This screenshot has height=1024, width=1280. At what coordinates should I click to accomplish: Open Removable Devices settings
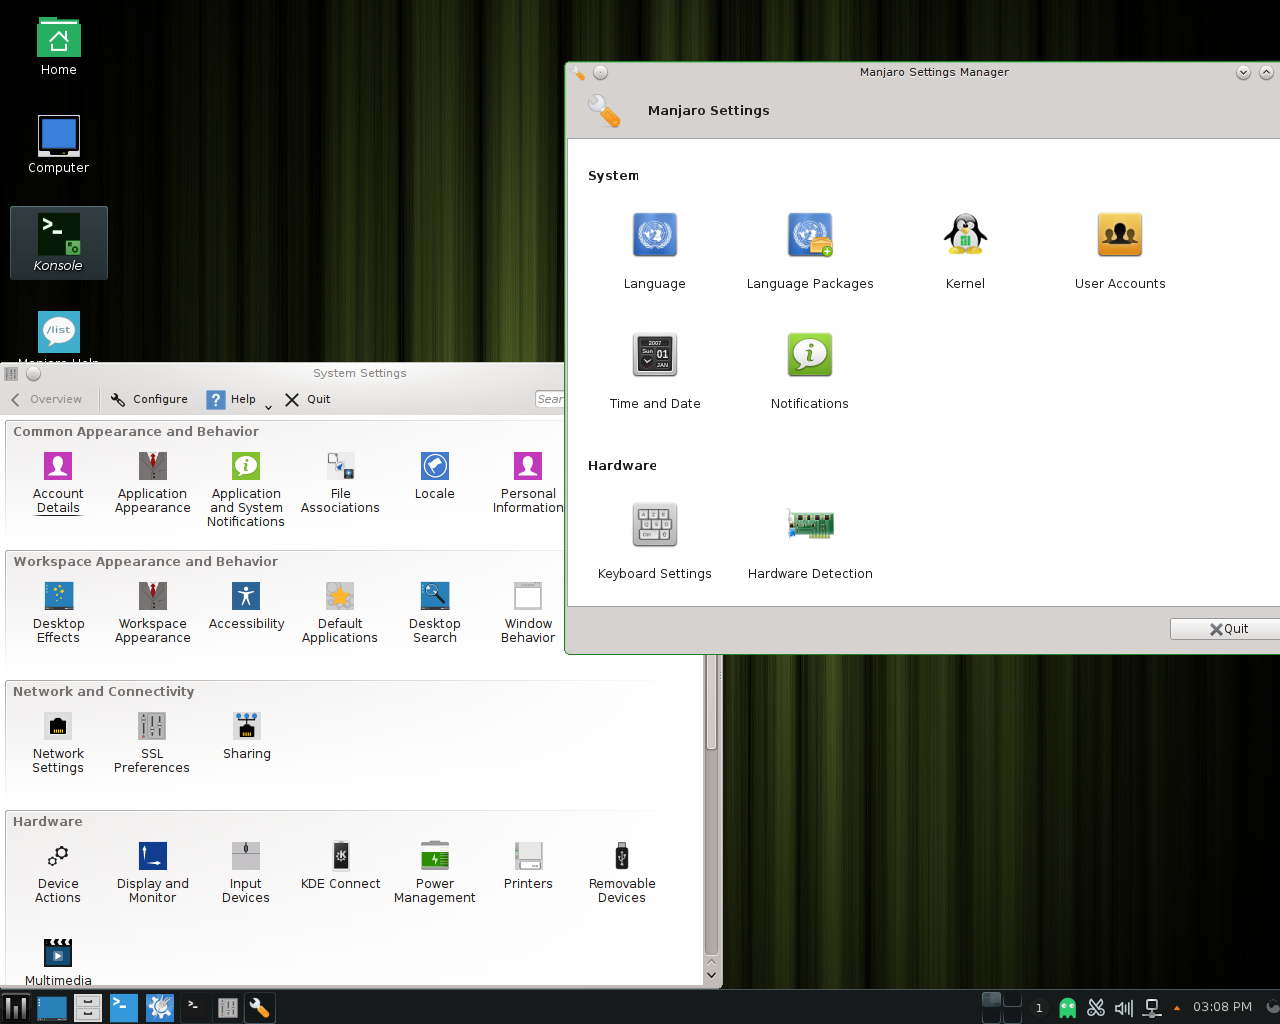pos(622,873)
